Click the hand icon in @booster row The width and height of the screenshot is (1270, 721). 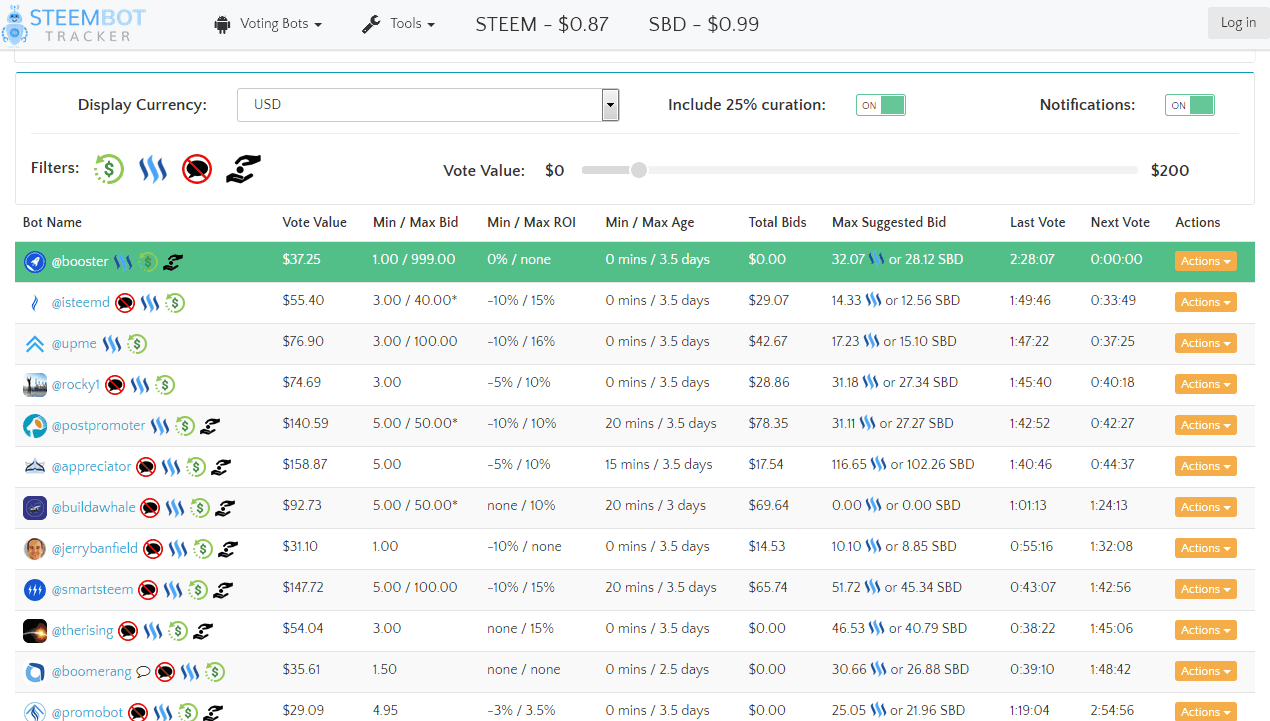(174, 262)
